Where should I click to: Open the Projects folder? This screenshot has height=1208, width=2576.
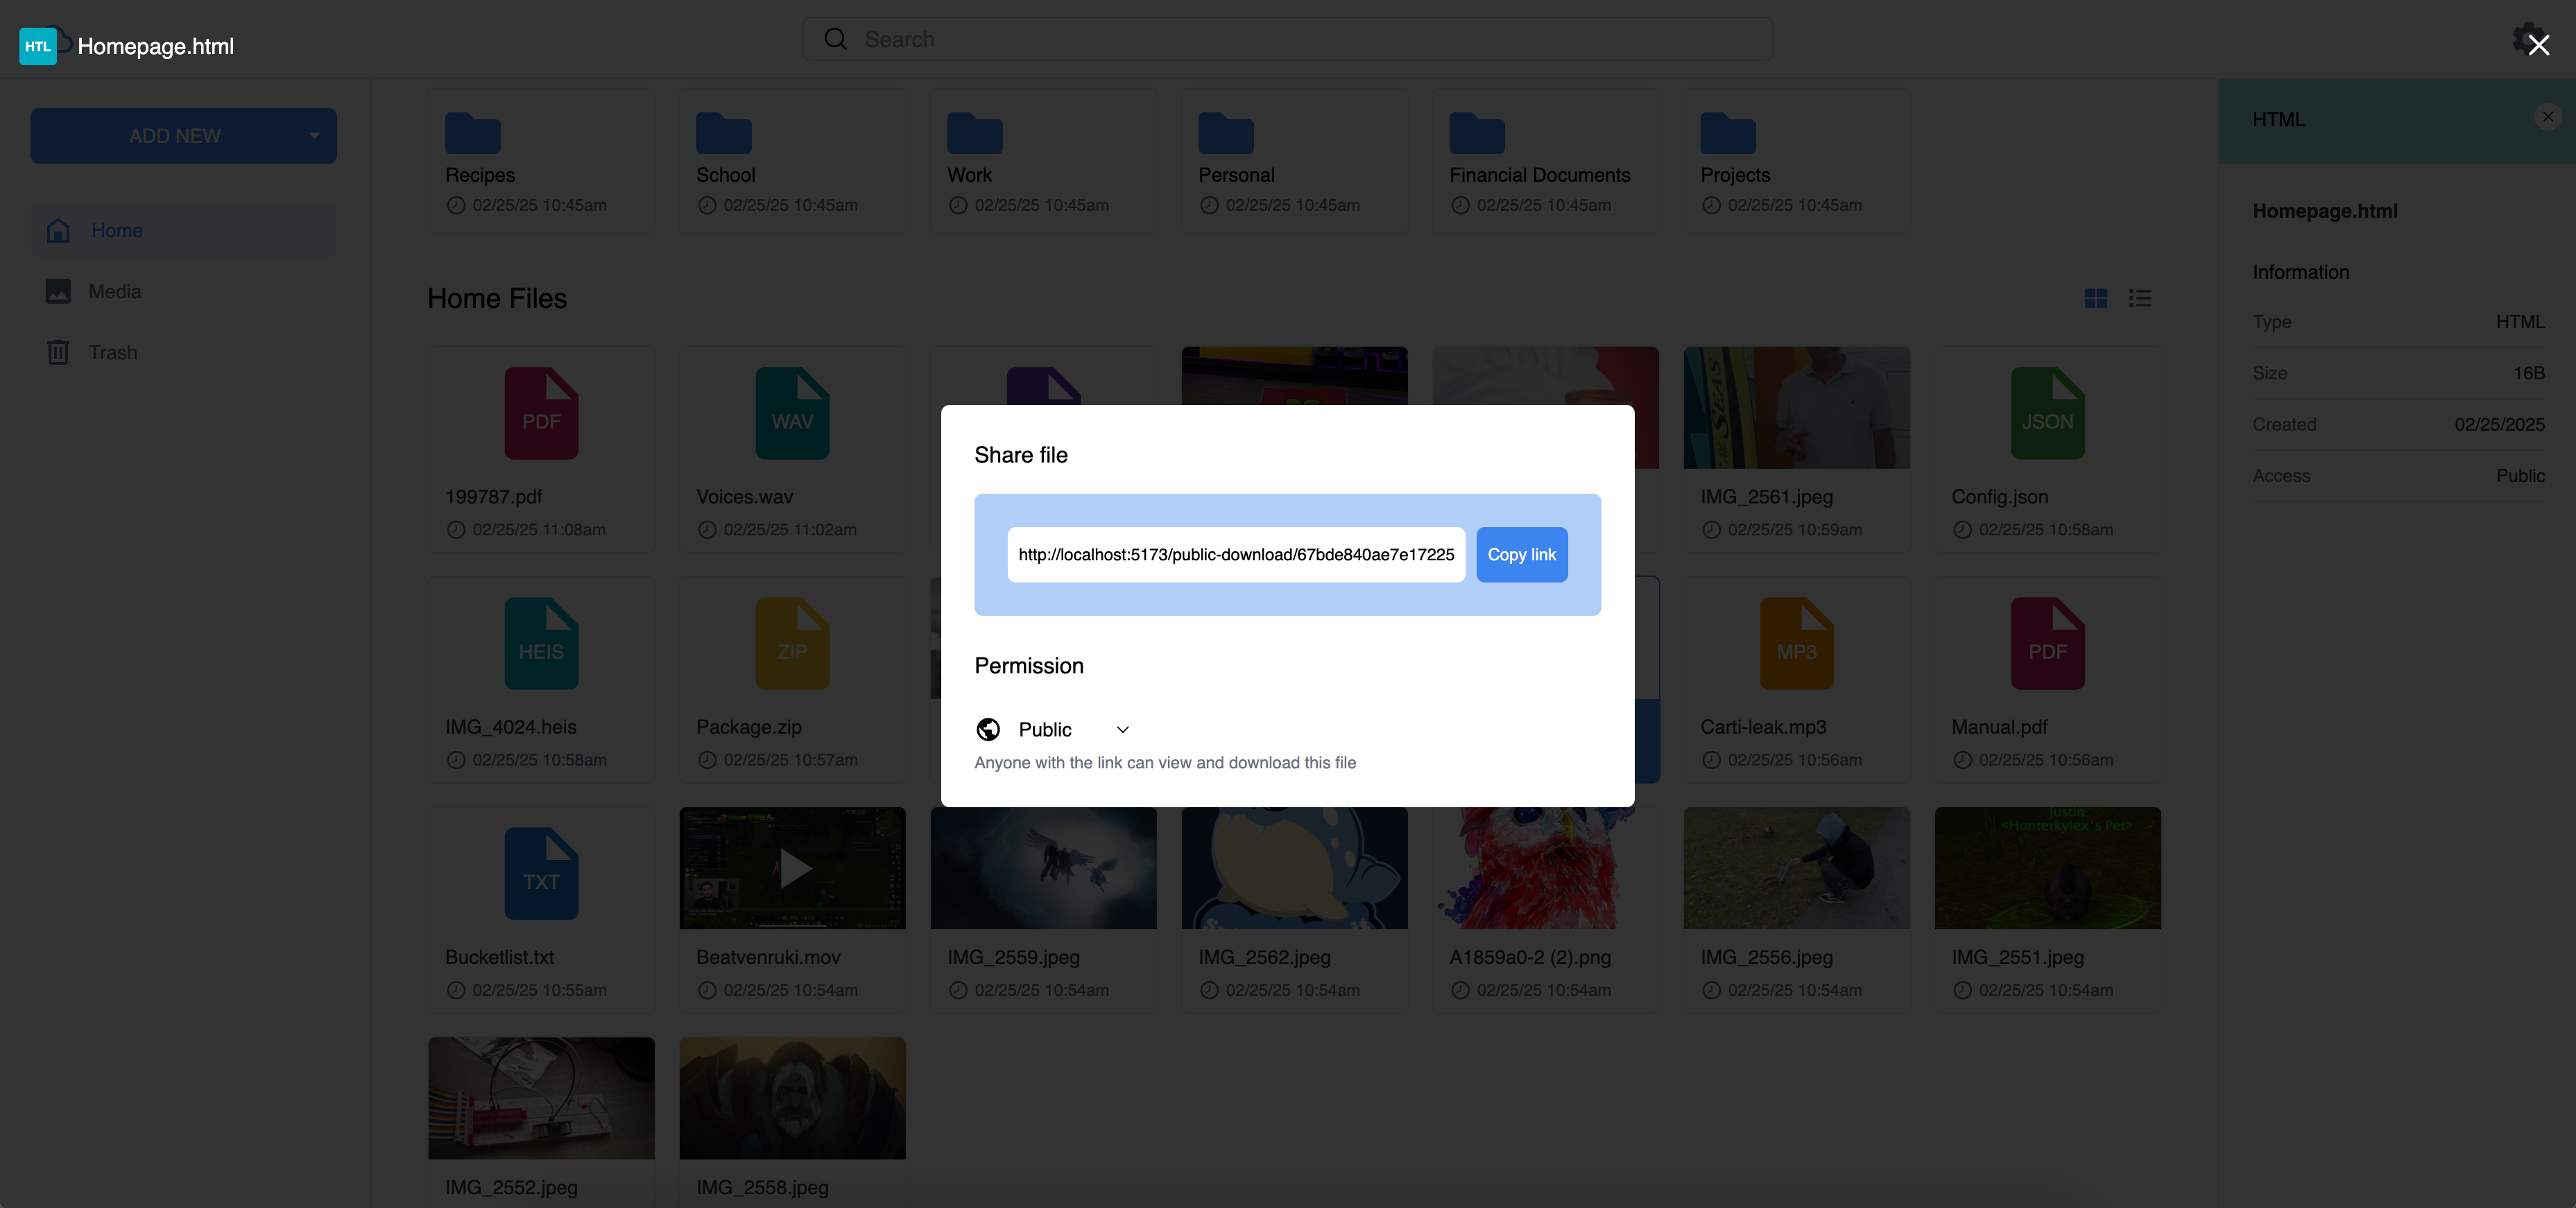click(1796, 162)
